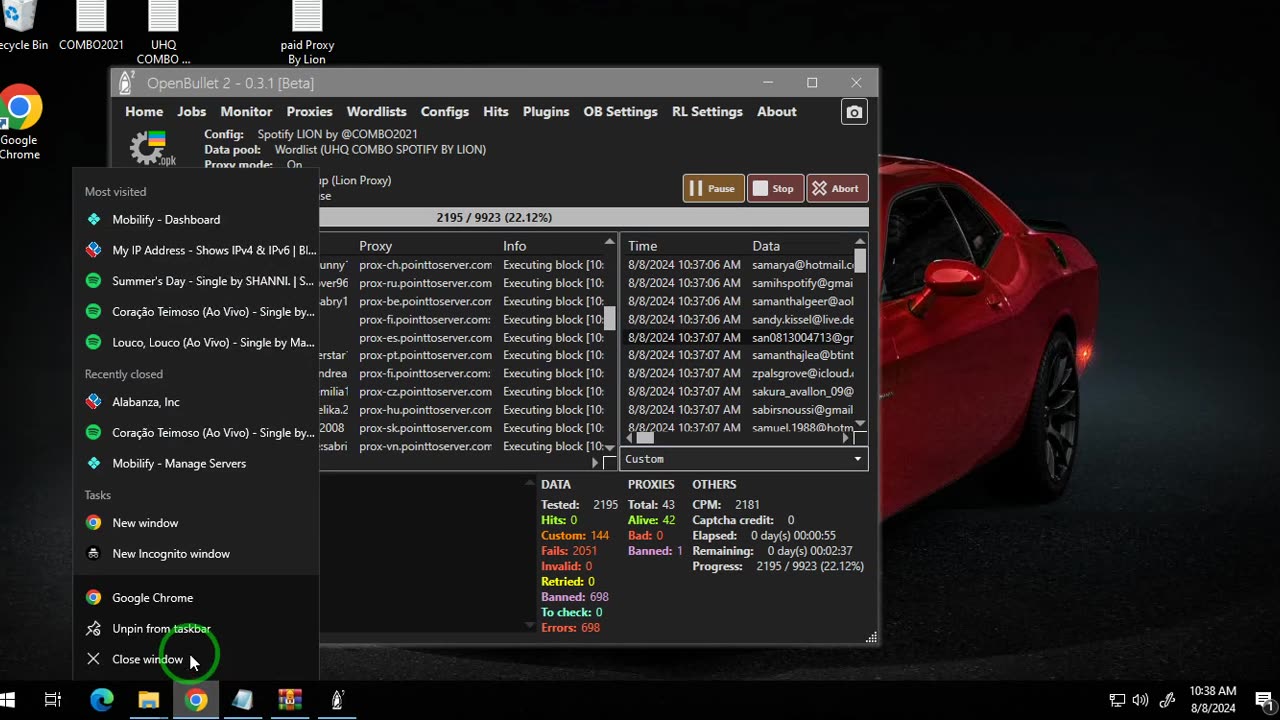Image resolution: width=1280 pixels, height=720 pixels.
Task: Choose Close window in the jump list
Action: pyautogui.click(x=196, y=660)
